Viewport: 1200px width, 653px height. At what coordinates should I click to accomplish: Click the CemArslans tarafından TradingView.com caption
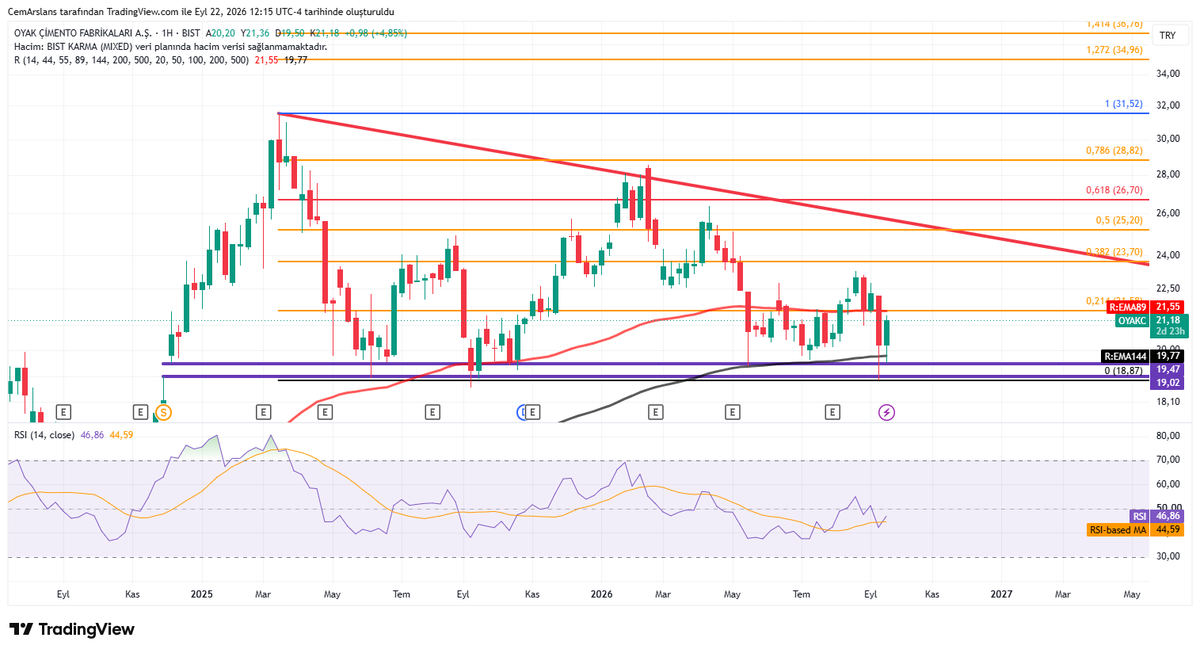(x=200, y=11)
